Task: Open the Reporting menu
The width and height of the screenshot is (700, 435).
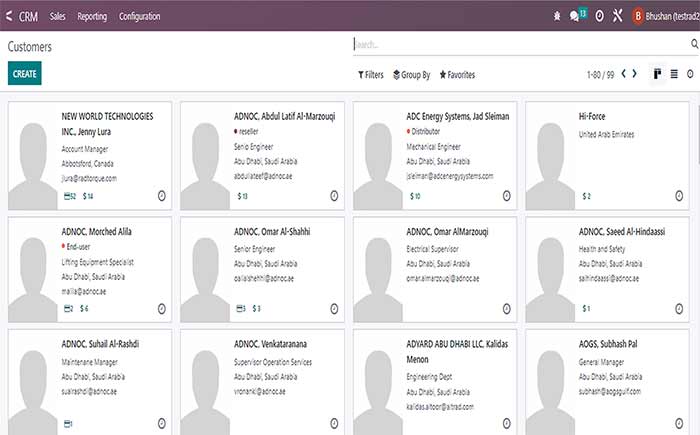Action: point(92,17)
